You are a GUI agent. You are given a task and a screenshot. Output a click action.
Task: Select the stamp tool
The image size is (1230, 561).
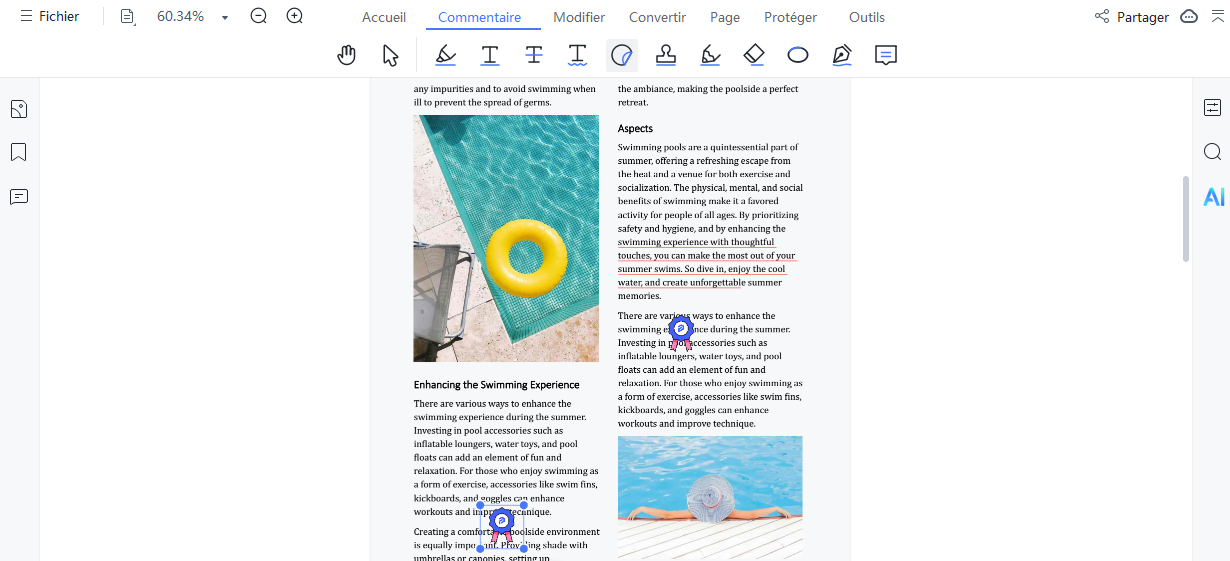click(x=666, y=55)
